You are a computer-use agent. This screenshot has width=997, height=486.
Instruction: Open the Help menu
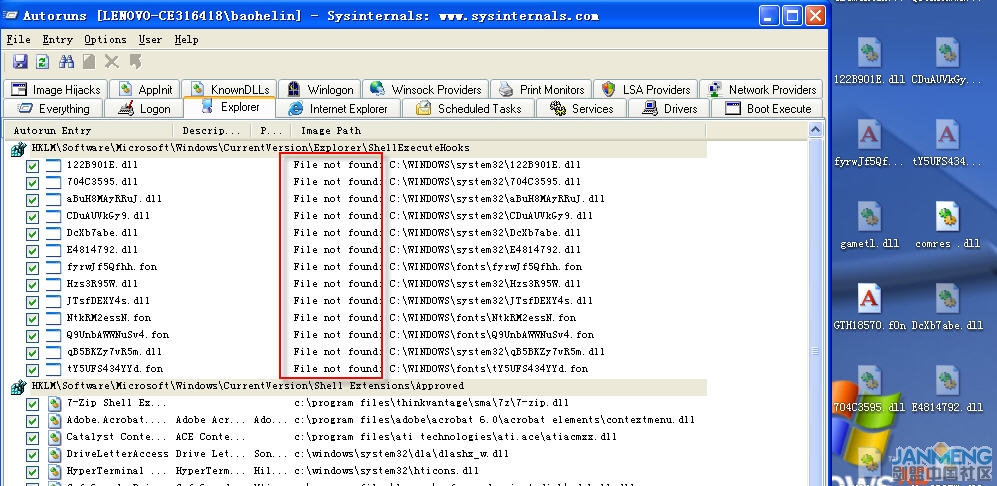(x=186, y=39)
